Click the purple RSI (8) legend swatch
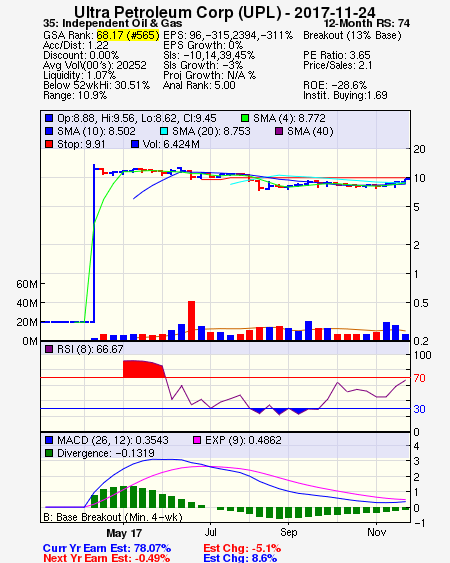Screen dimensions: 450x563 pos(49,349)
